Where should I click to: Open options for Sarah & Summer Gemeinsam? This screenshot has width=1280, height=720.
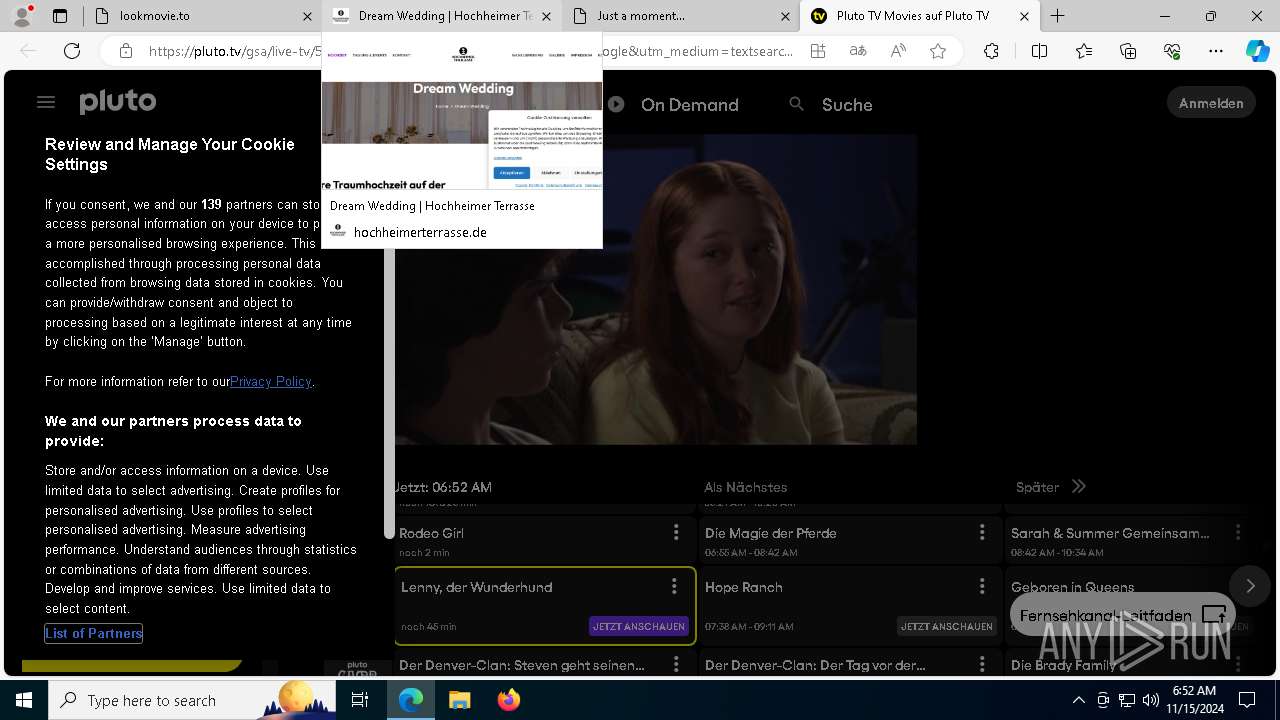pyautogui.click(x=1238, y=532)
